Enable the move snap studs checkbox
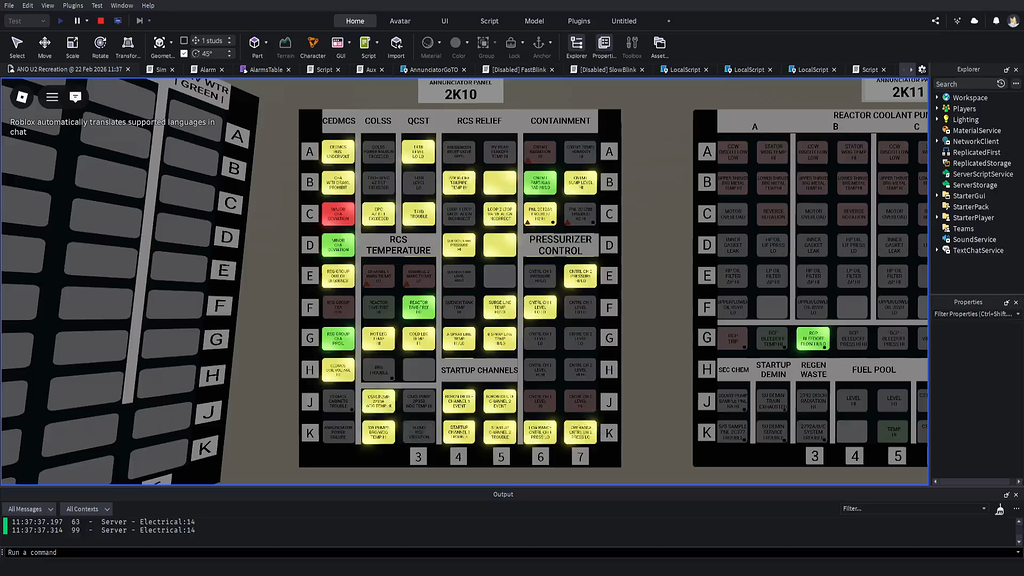 (x=184, y=40)
